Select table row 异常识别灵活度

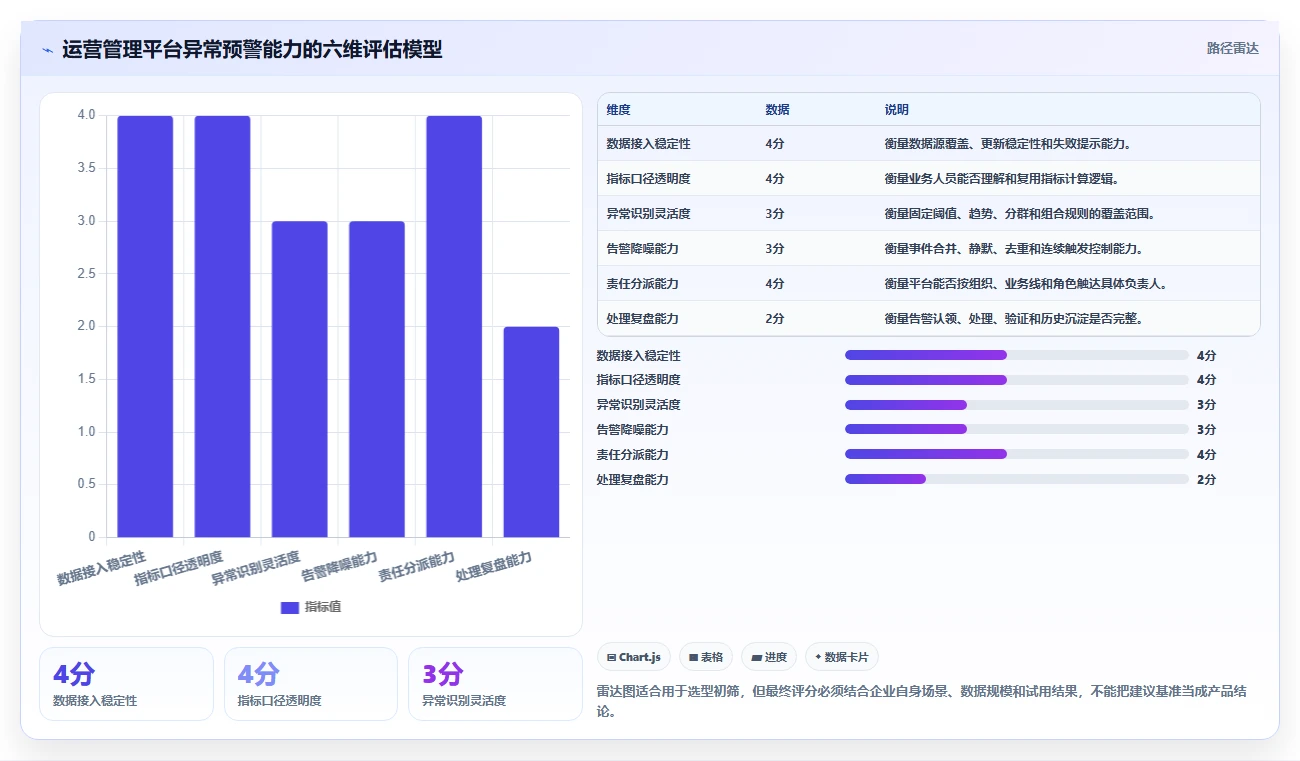[929, 214]
